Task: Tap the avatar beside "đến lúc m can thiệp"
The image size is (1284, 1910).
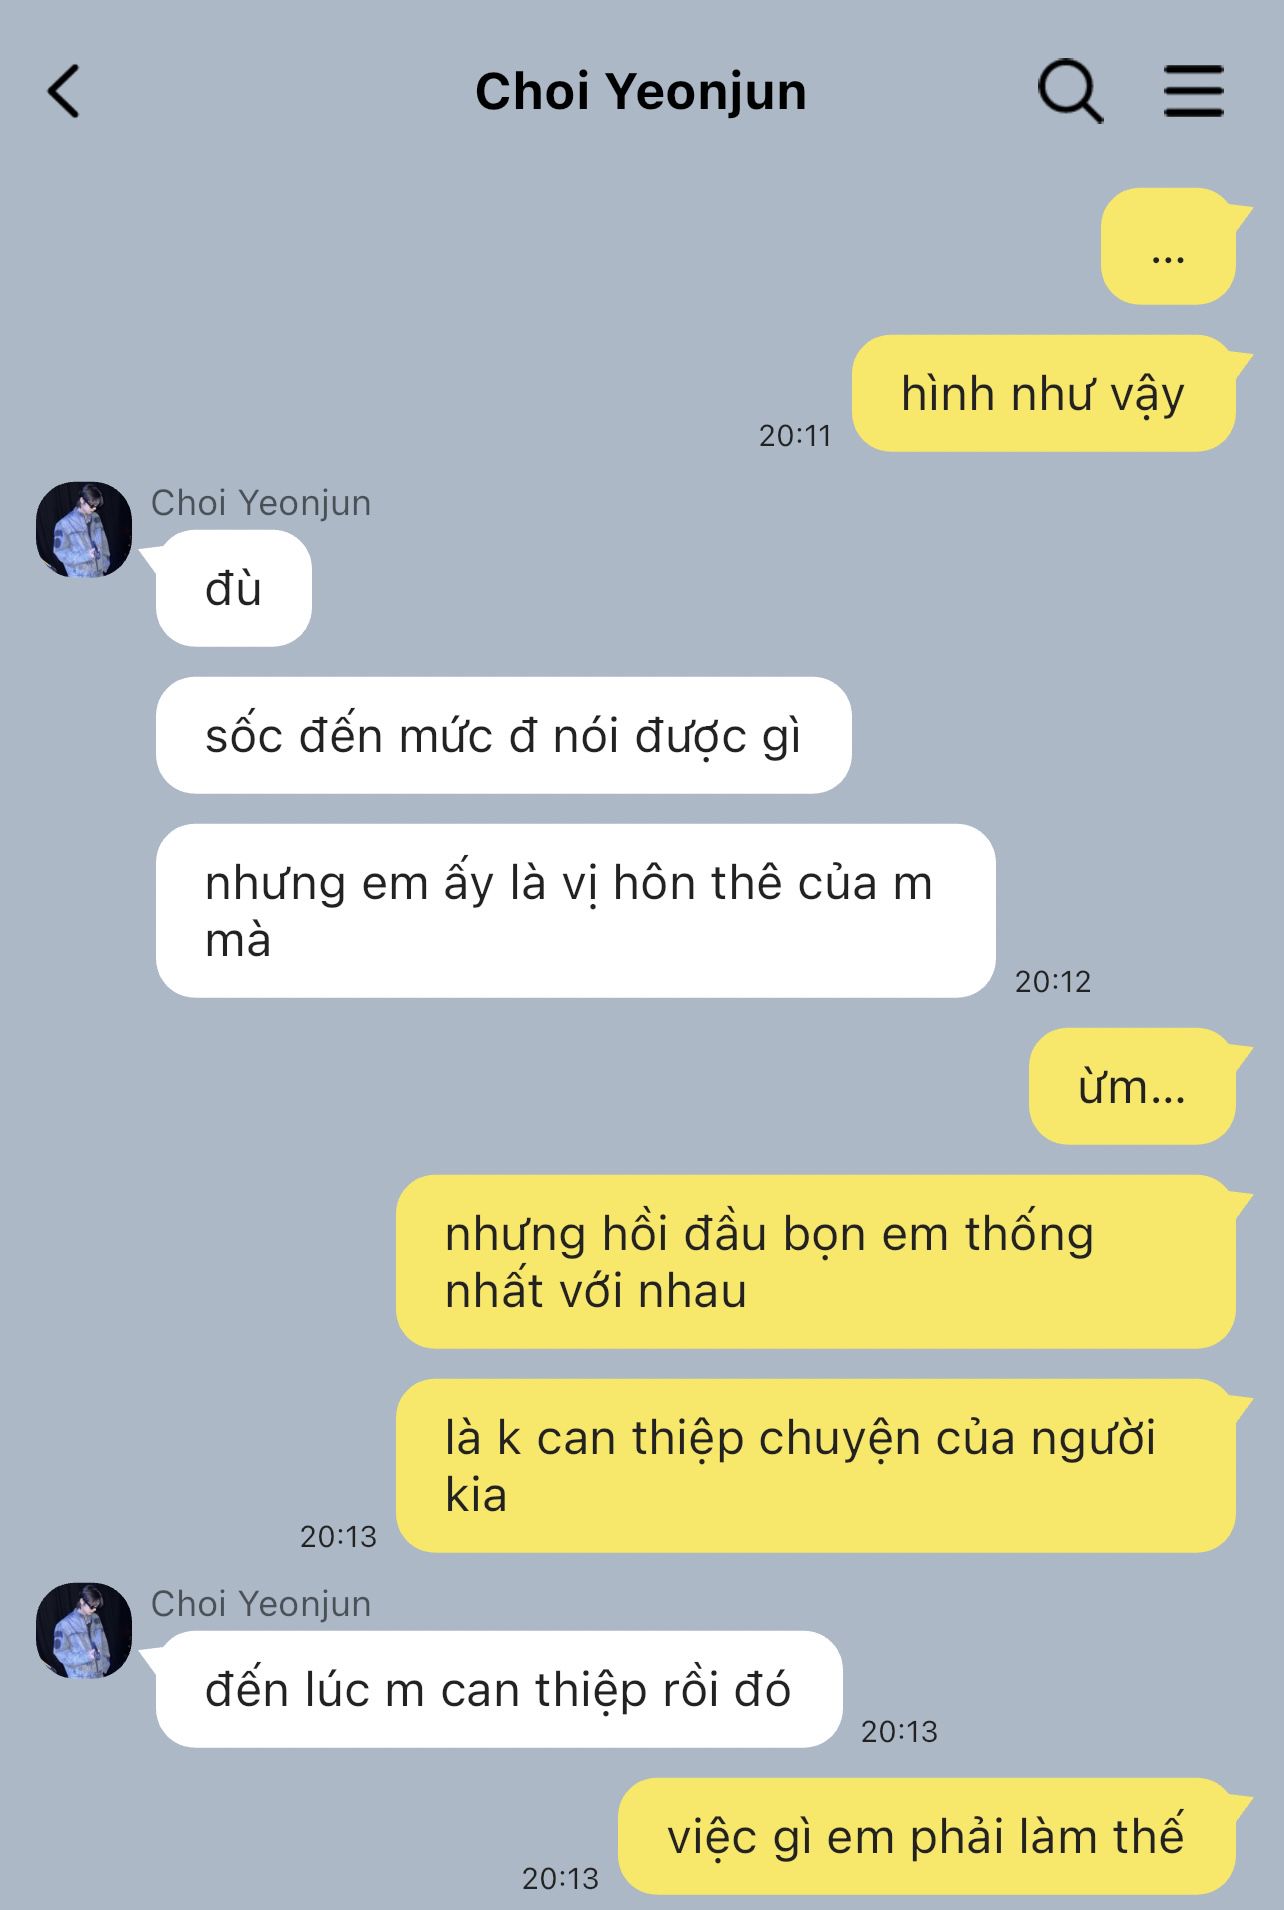Action: (84, 1631)
